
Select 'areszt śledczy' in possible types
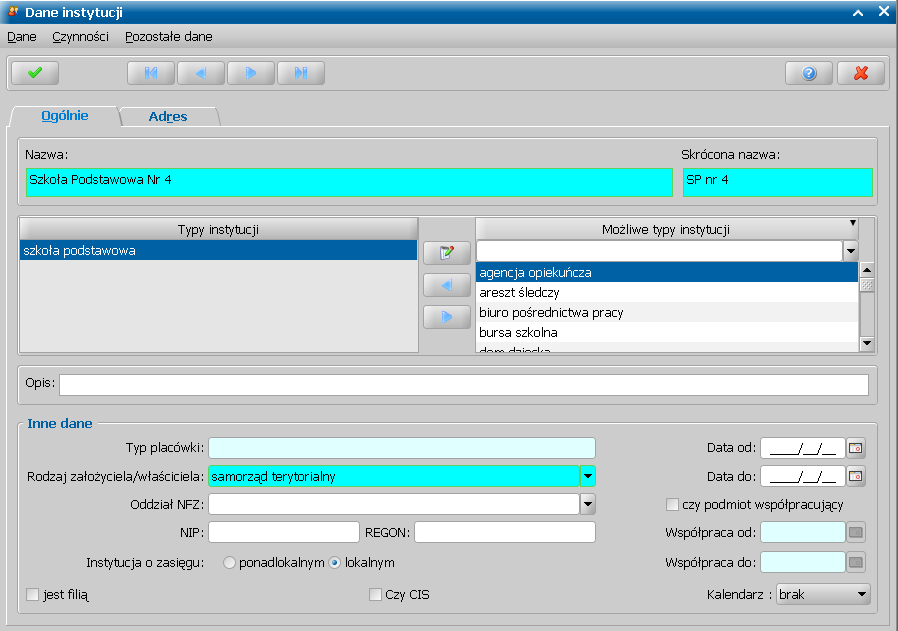(667, 293)
